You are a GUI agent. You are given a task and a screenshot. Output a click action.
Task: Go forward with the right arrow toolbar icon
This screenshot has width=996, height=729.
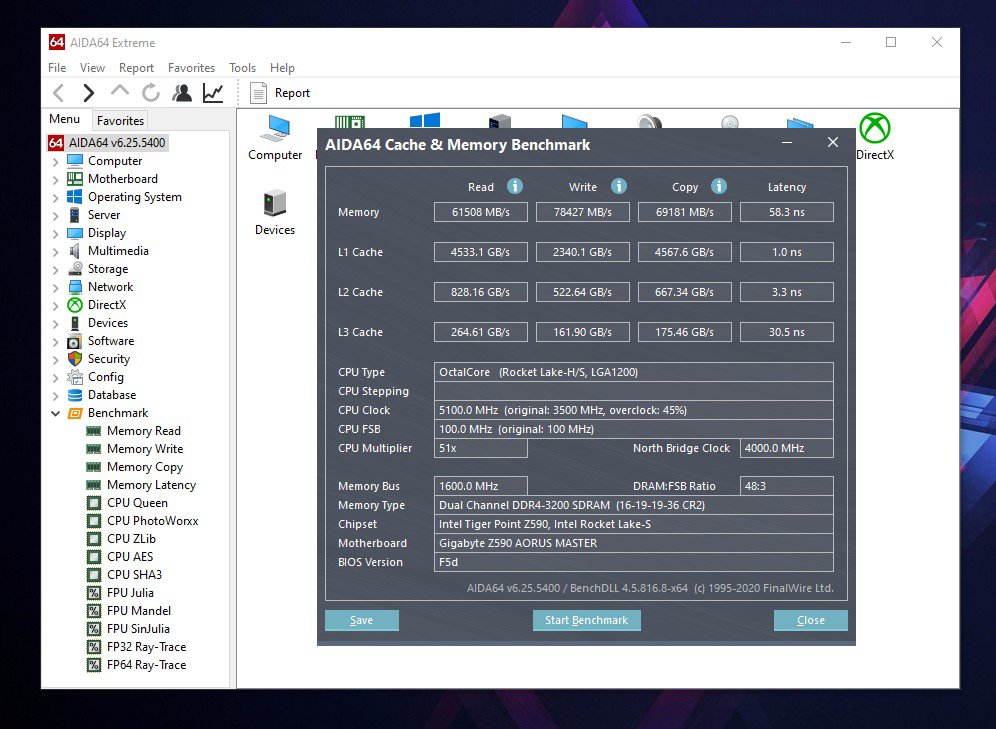(x=88, y=93)
